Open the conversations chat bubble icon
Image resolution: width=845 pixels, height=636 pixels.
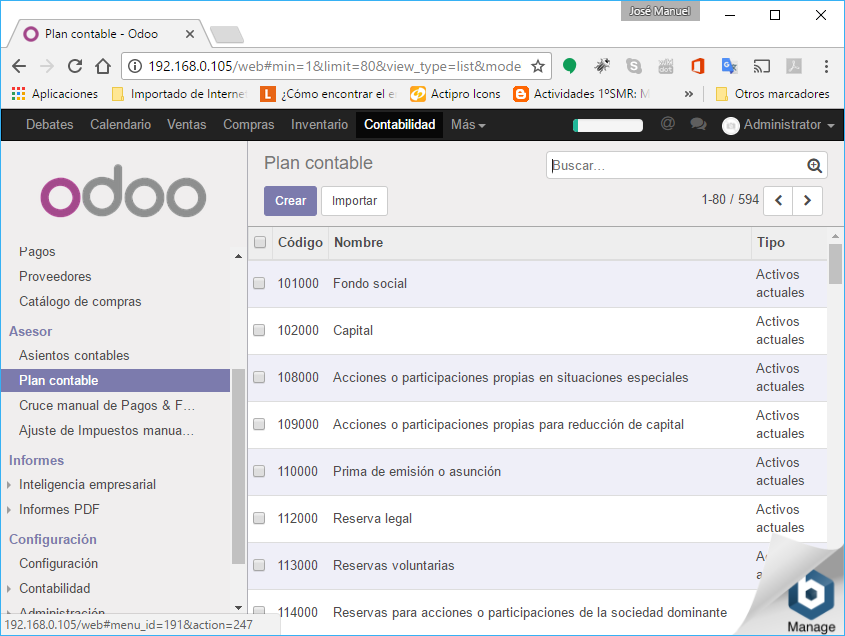pos(698,124)
